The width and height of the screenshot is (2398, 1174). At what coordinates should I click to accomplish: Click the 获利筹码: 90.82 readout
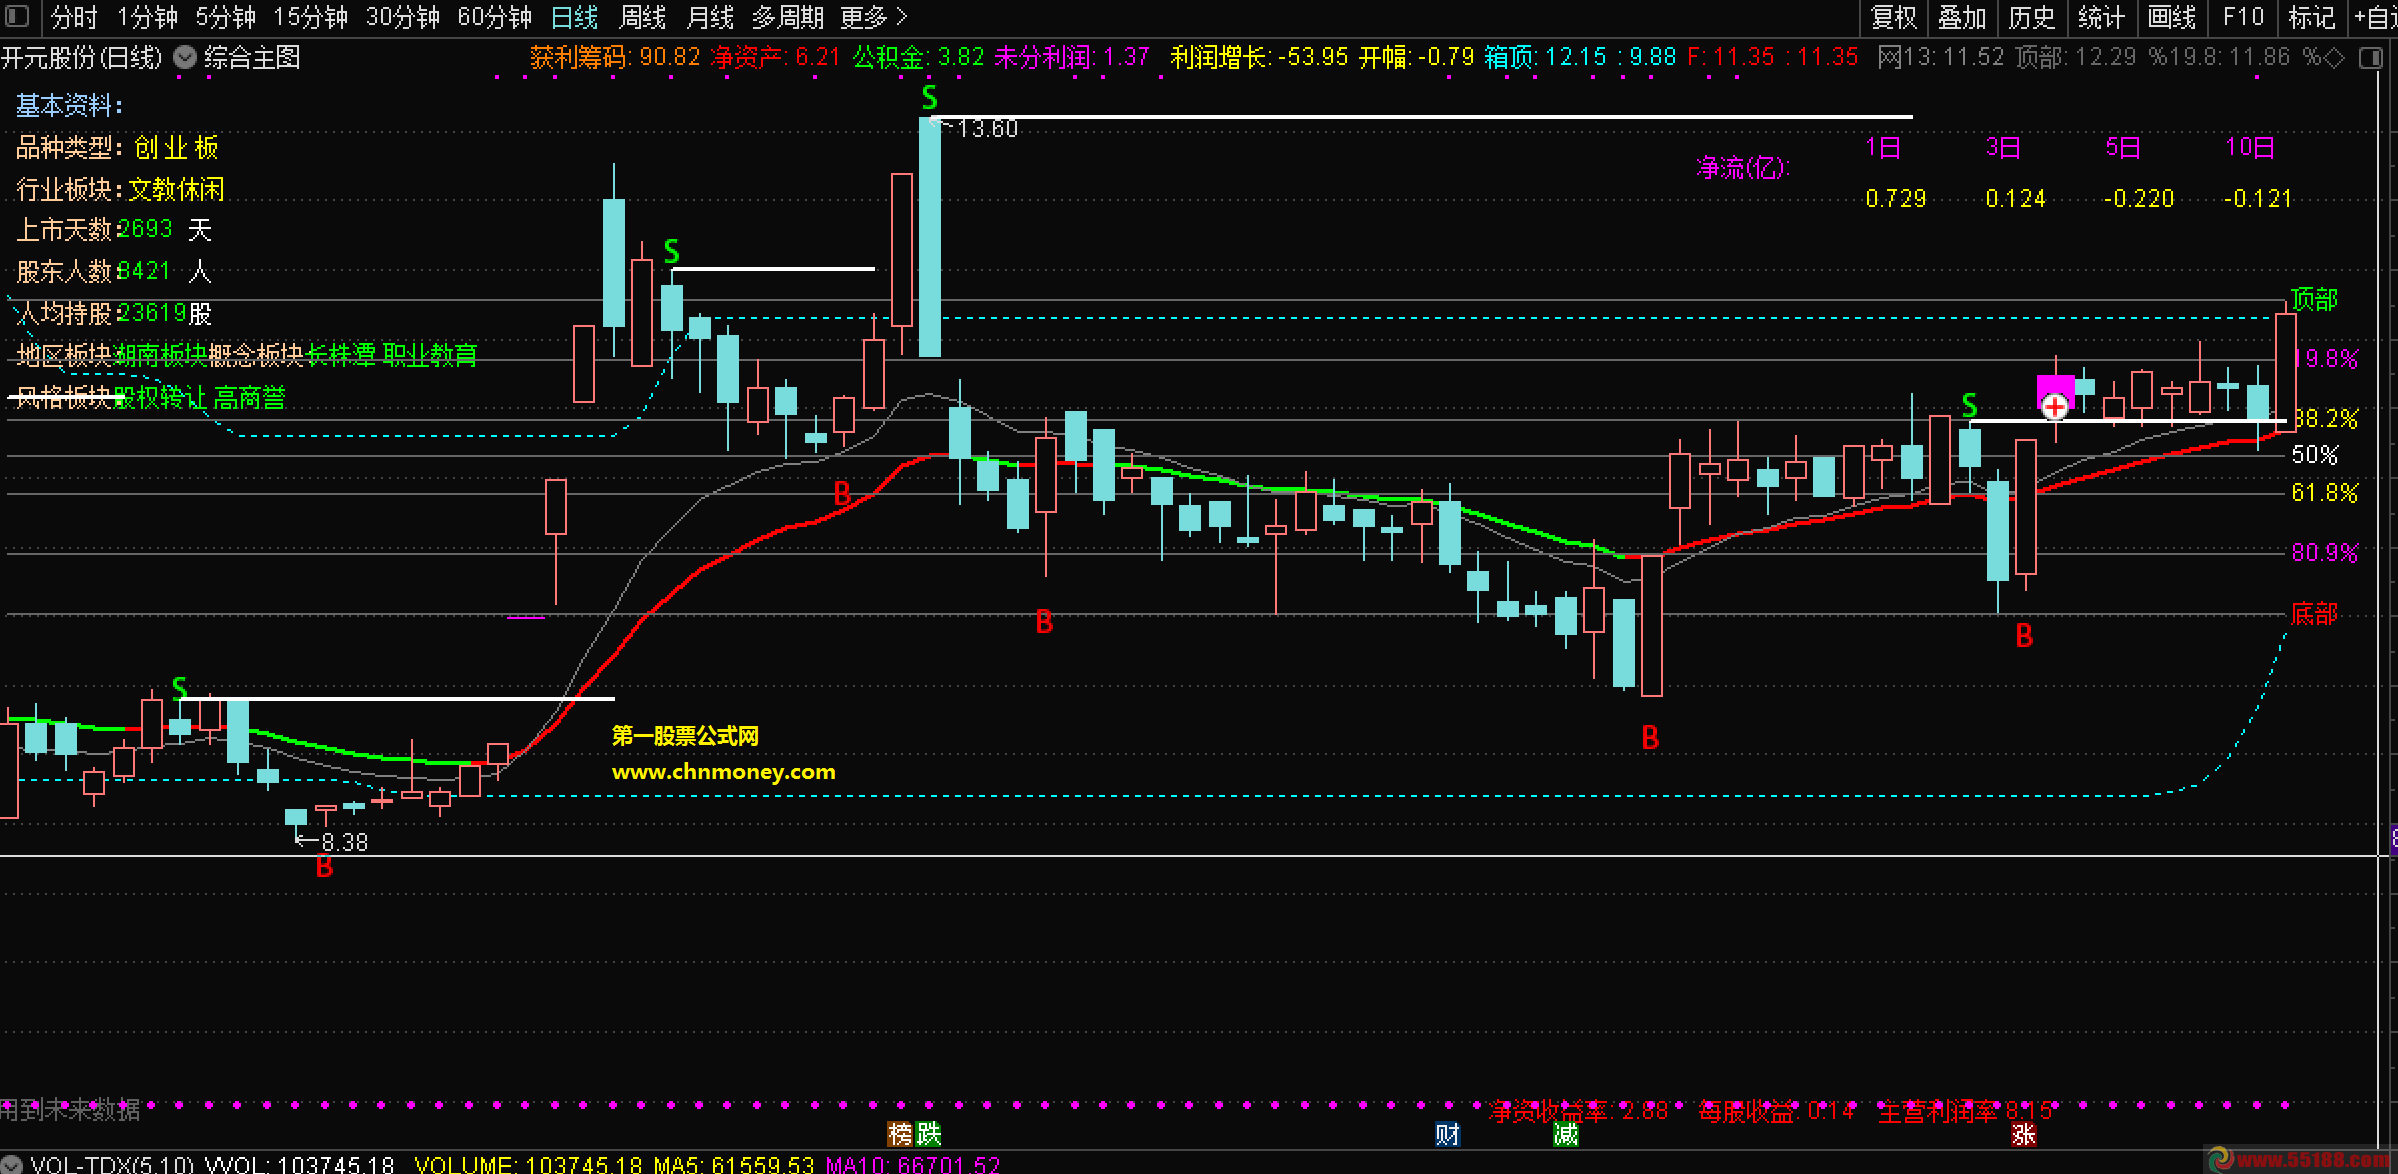coord(615,57)
